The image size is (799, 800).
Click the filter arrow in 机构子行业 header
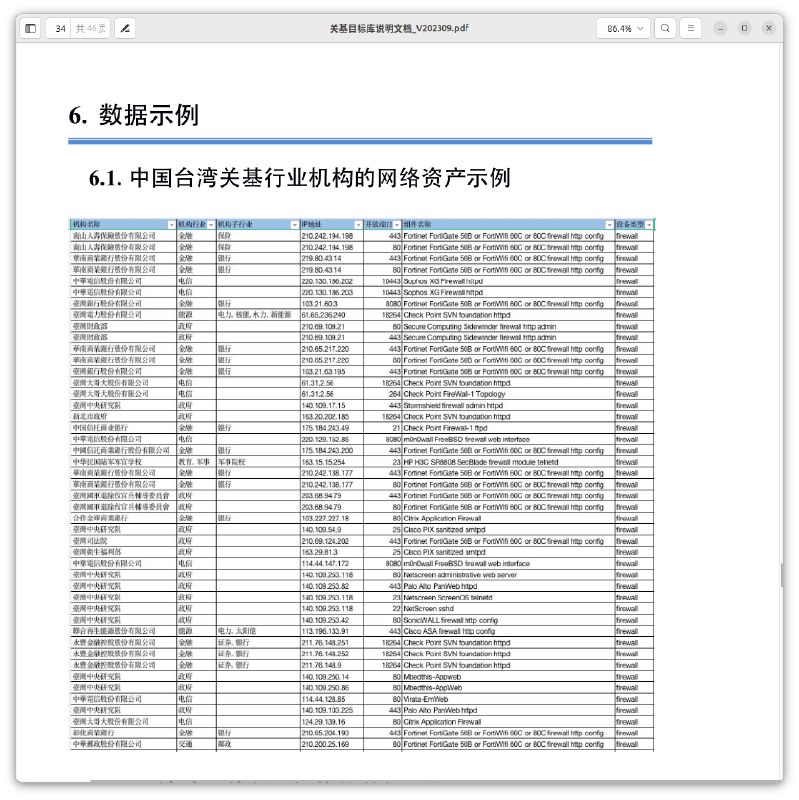[x=294, y=225]
